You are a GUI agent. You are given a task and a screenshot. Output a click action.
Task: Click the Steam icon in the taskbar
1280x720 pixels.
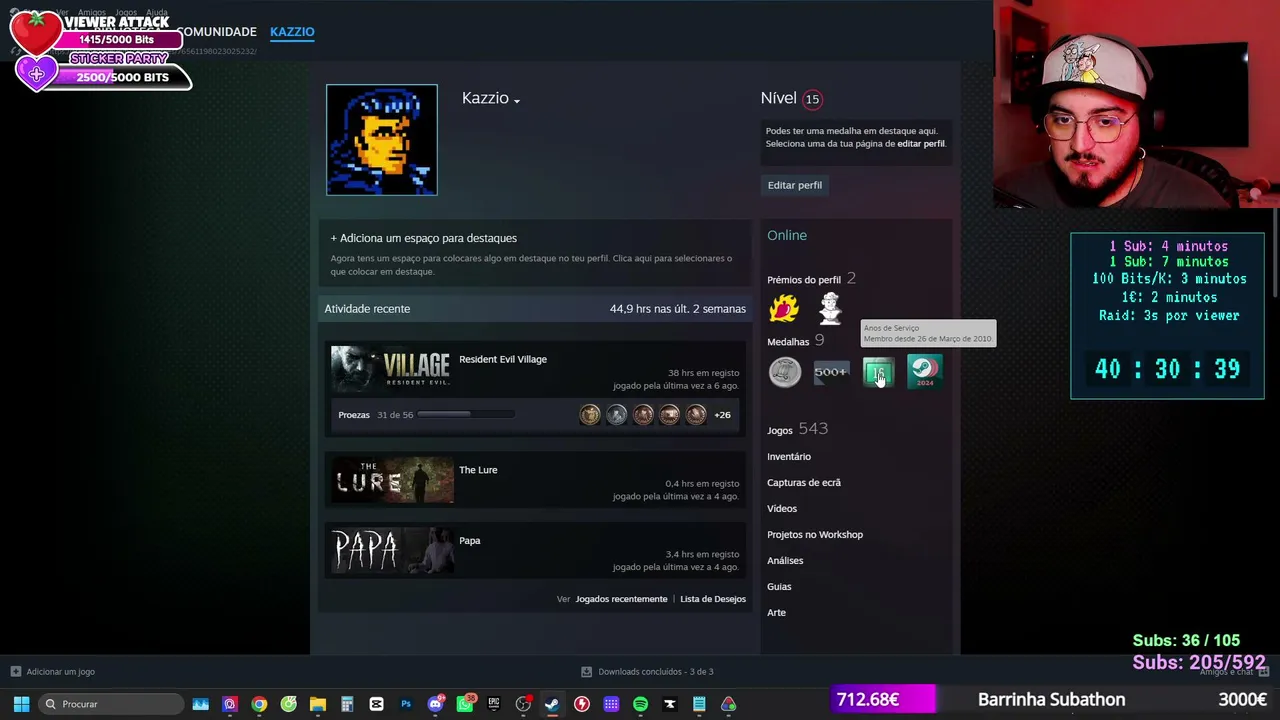click(552, 704)
